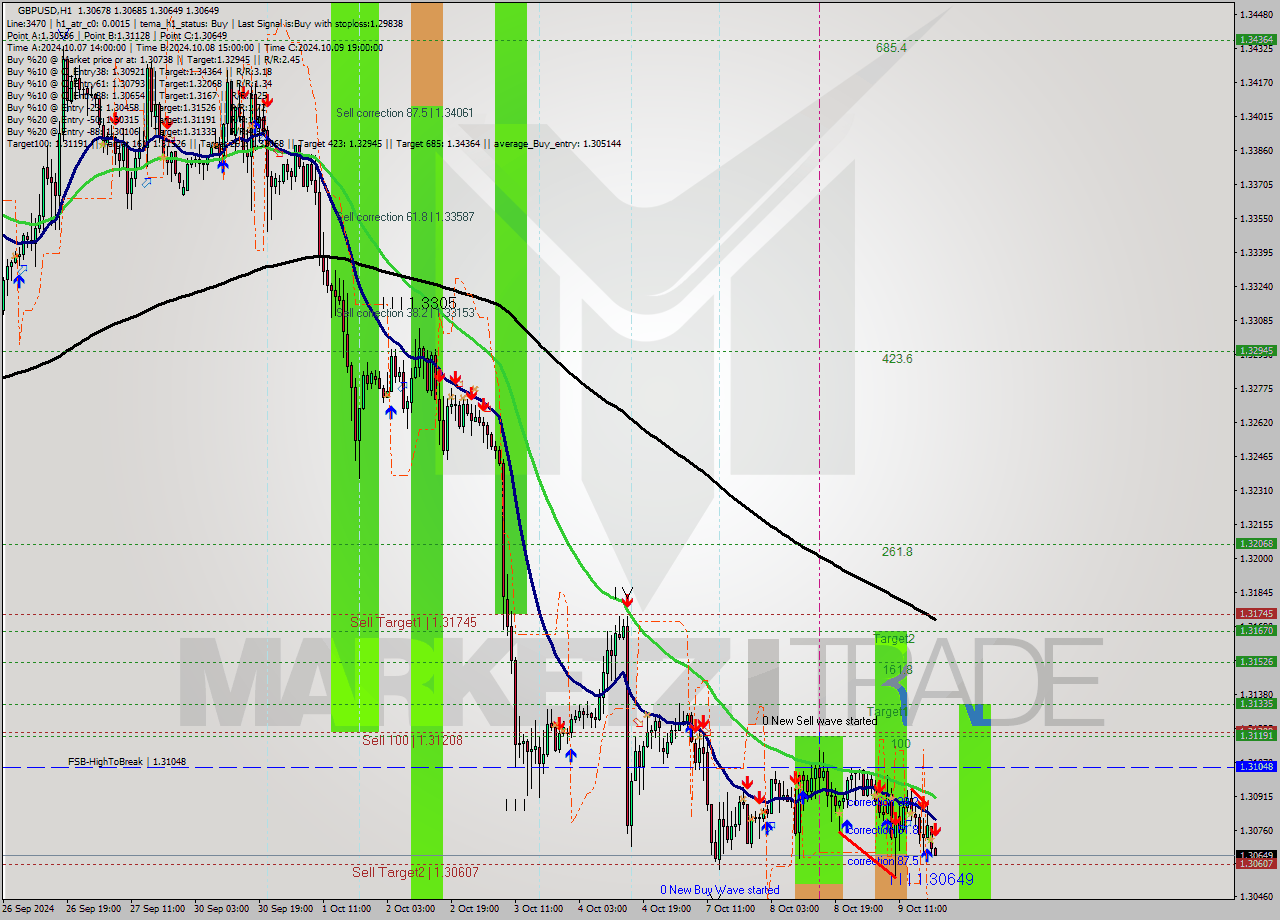Click green price tag 1.31526 on axis

(x=1255, y=662)
